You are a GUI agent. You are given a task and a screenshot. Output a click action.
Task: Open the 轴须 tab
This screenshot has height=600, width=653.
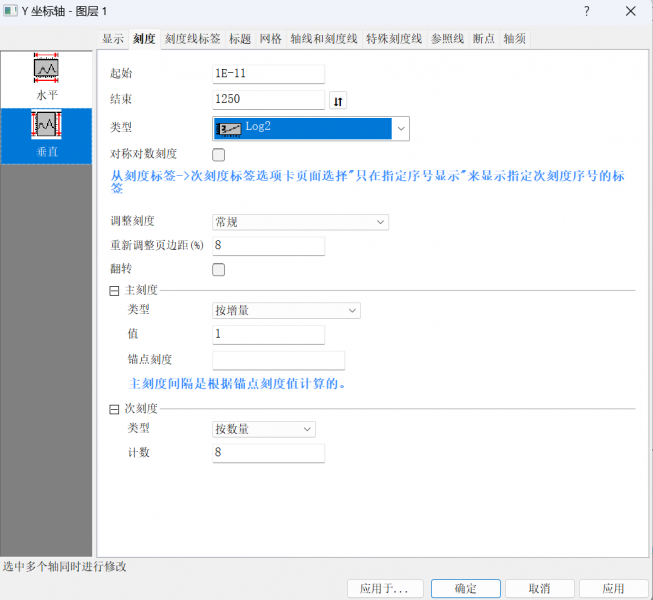tap(515, 39)
